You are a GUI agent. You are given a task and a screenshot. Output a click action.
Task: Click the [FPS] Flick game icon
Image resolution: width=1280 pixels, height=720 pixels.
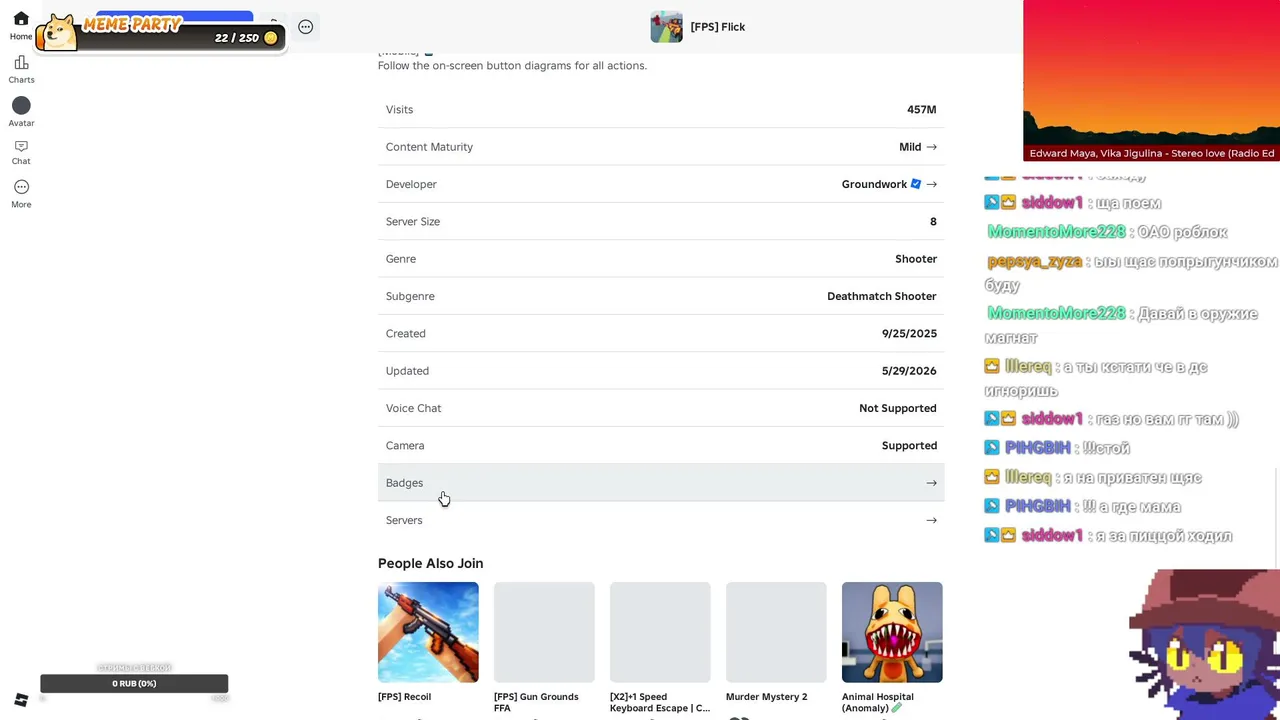[x=666, y=27]
